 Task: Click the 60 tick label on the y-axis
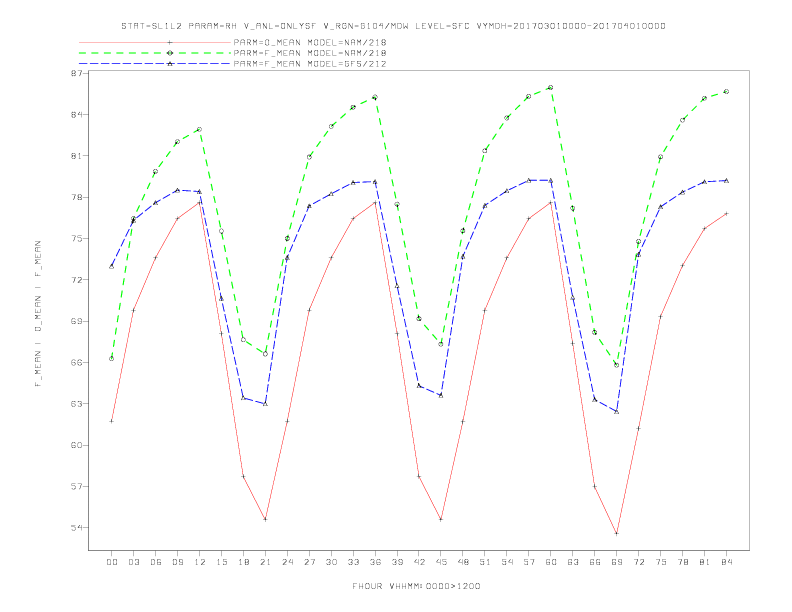click(x=76, y=445)
